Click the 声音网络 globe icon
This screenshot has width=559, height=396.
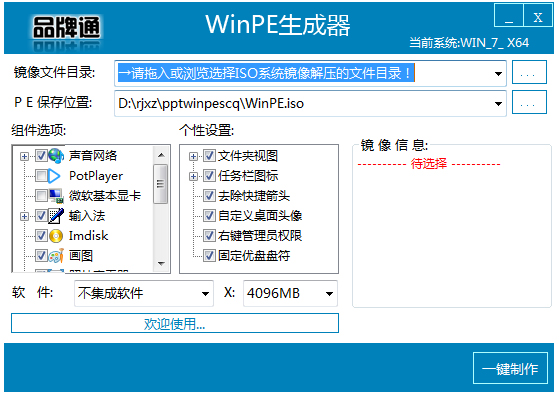56,156
